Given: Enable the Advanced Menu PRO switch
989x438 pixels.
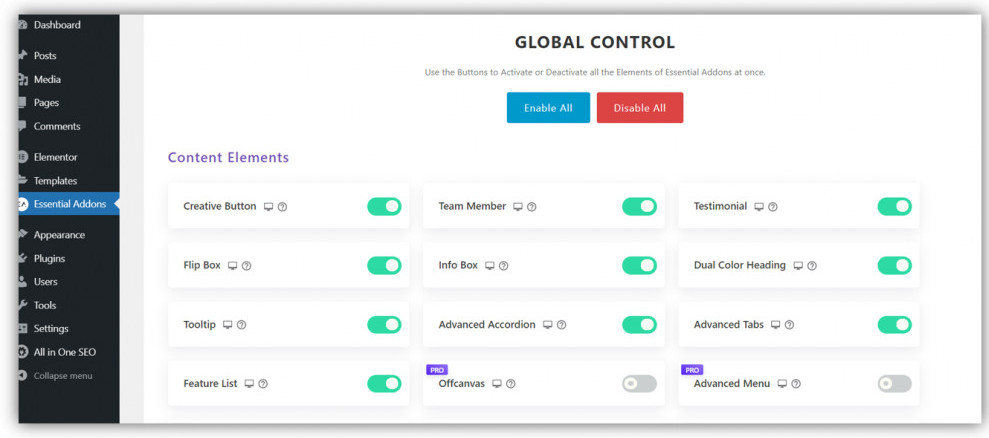Looking at the screenshot, I should point(894,384).
